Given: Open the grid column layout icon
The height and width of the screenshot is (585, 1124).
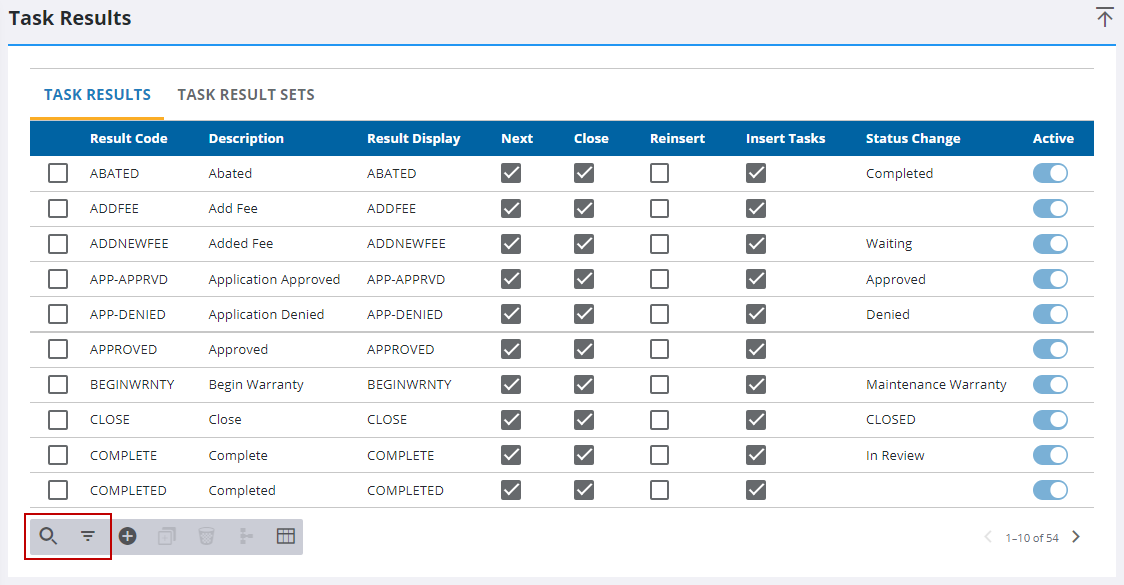Looking at the screenshot, I should 285,536.
